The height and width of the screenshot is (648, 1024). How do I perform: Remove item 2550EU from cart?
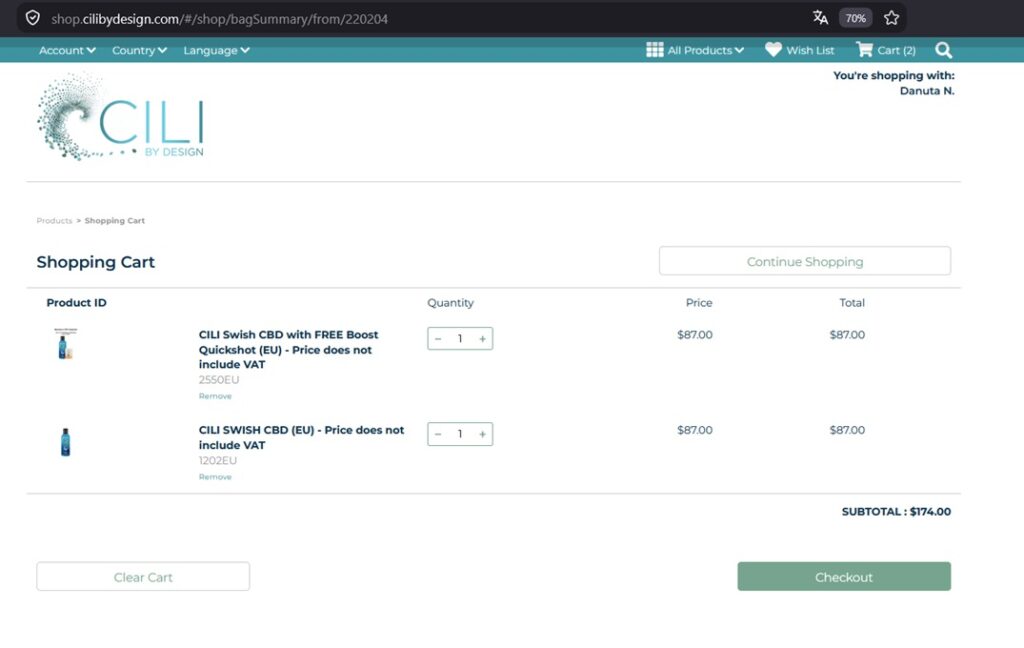pyautogui.click(x=215, y=396)
